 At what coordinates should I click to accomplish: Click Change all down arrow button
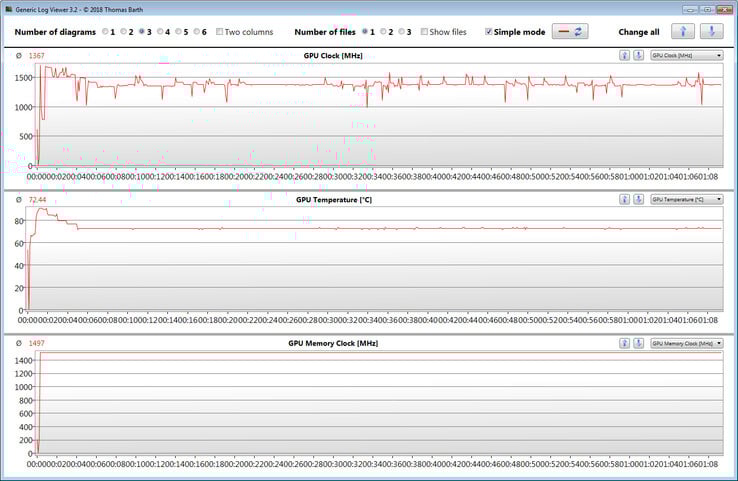coord(712,32)
